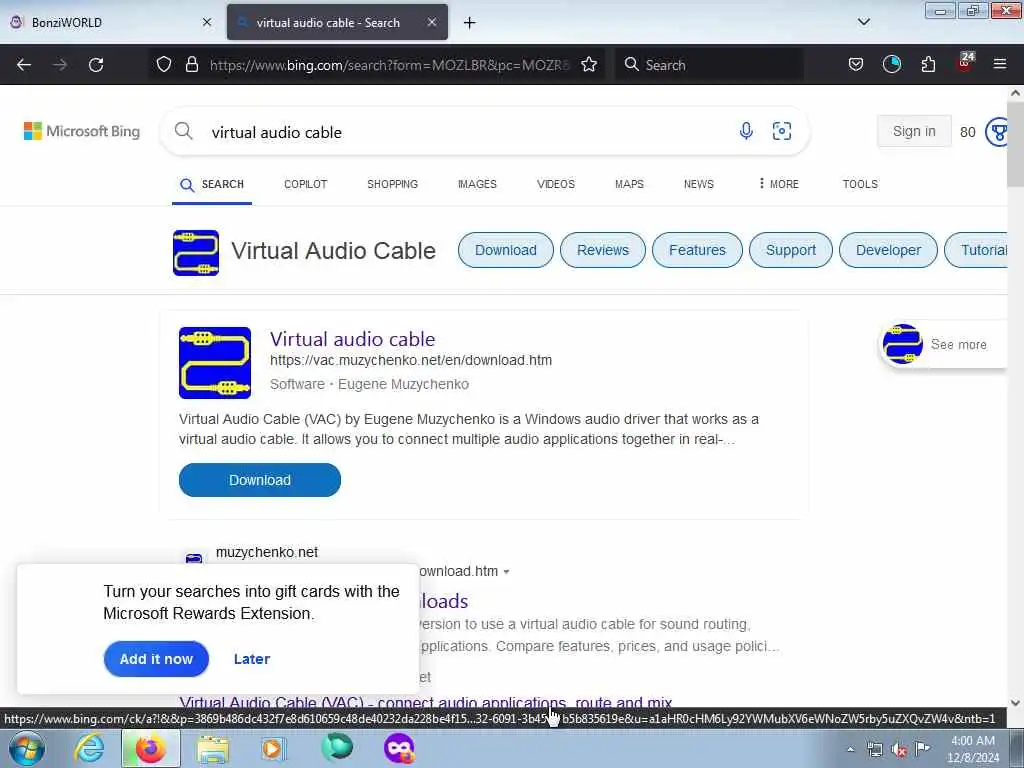Click the Virtual Audio Cable header logo

tap(196, 253)
